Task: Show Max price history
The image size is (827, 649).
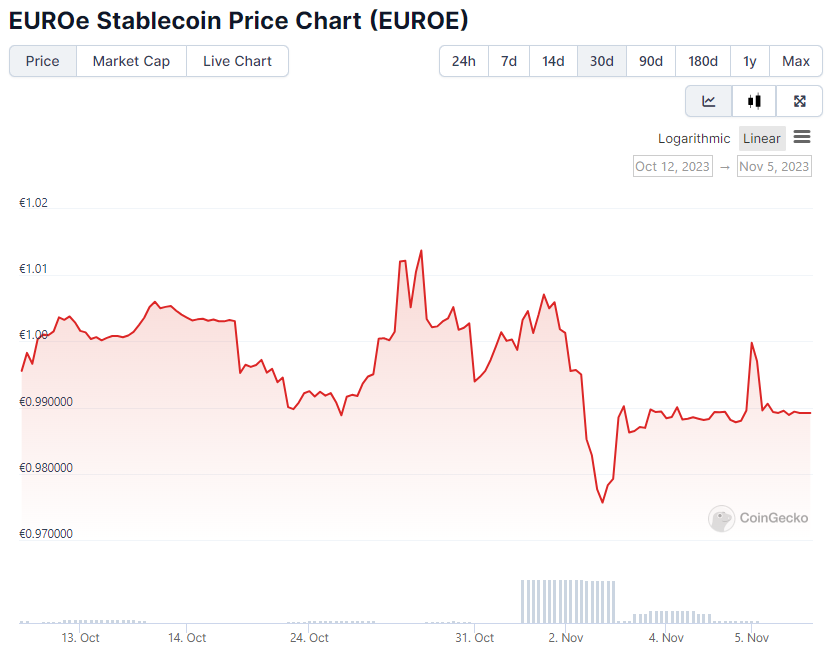Action: [x=796, y=61]
